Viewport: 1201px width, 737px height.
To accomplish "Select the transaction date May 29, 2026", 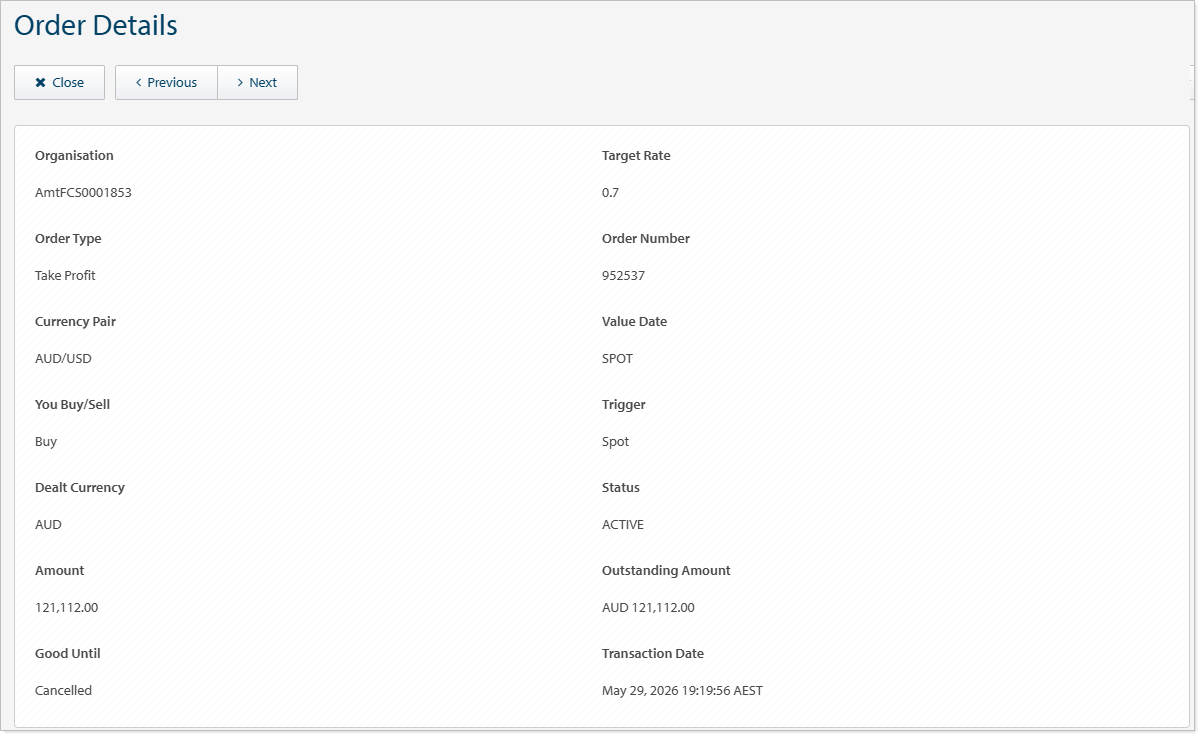I will pos(682,691).
